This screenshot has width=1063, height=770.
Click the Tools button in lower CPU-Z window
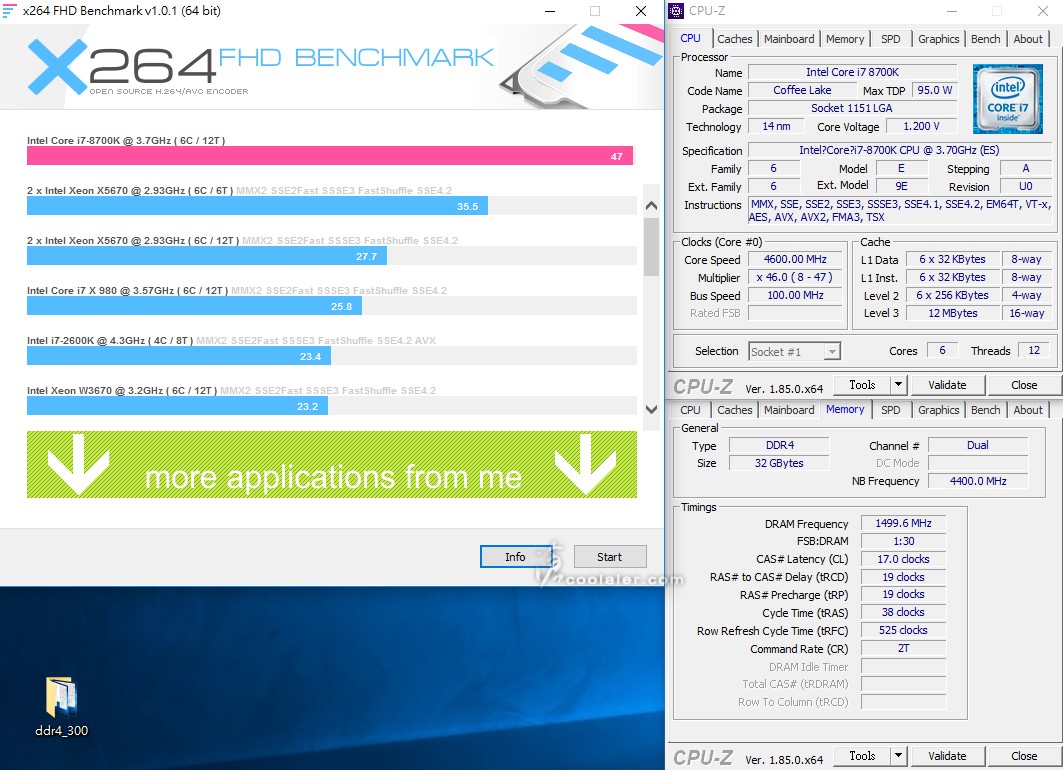pos(862,756)
